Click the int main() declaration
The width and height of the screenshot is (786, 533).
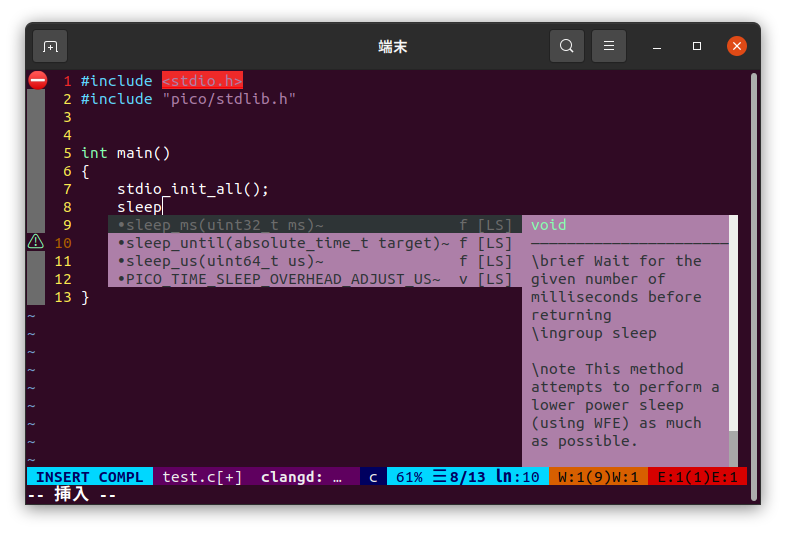[126, 153]
